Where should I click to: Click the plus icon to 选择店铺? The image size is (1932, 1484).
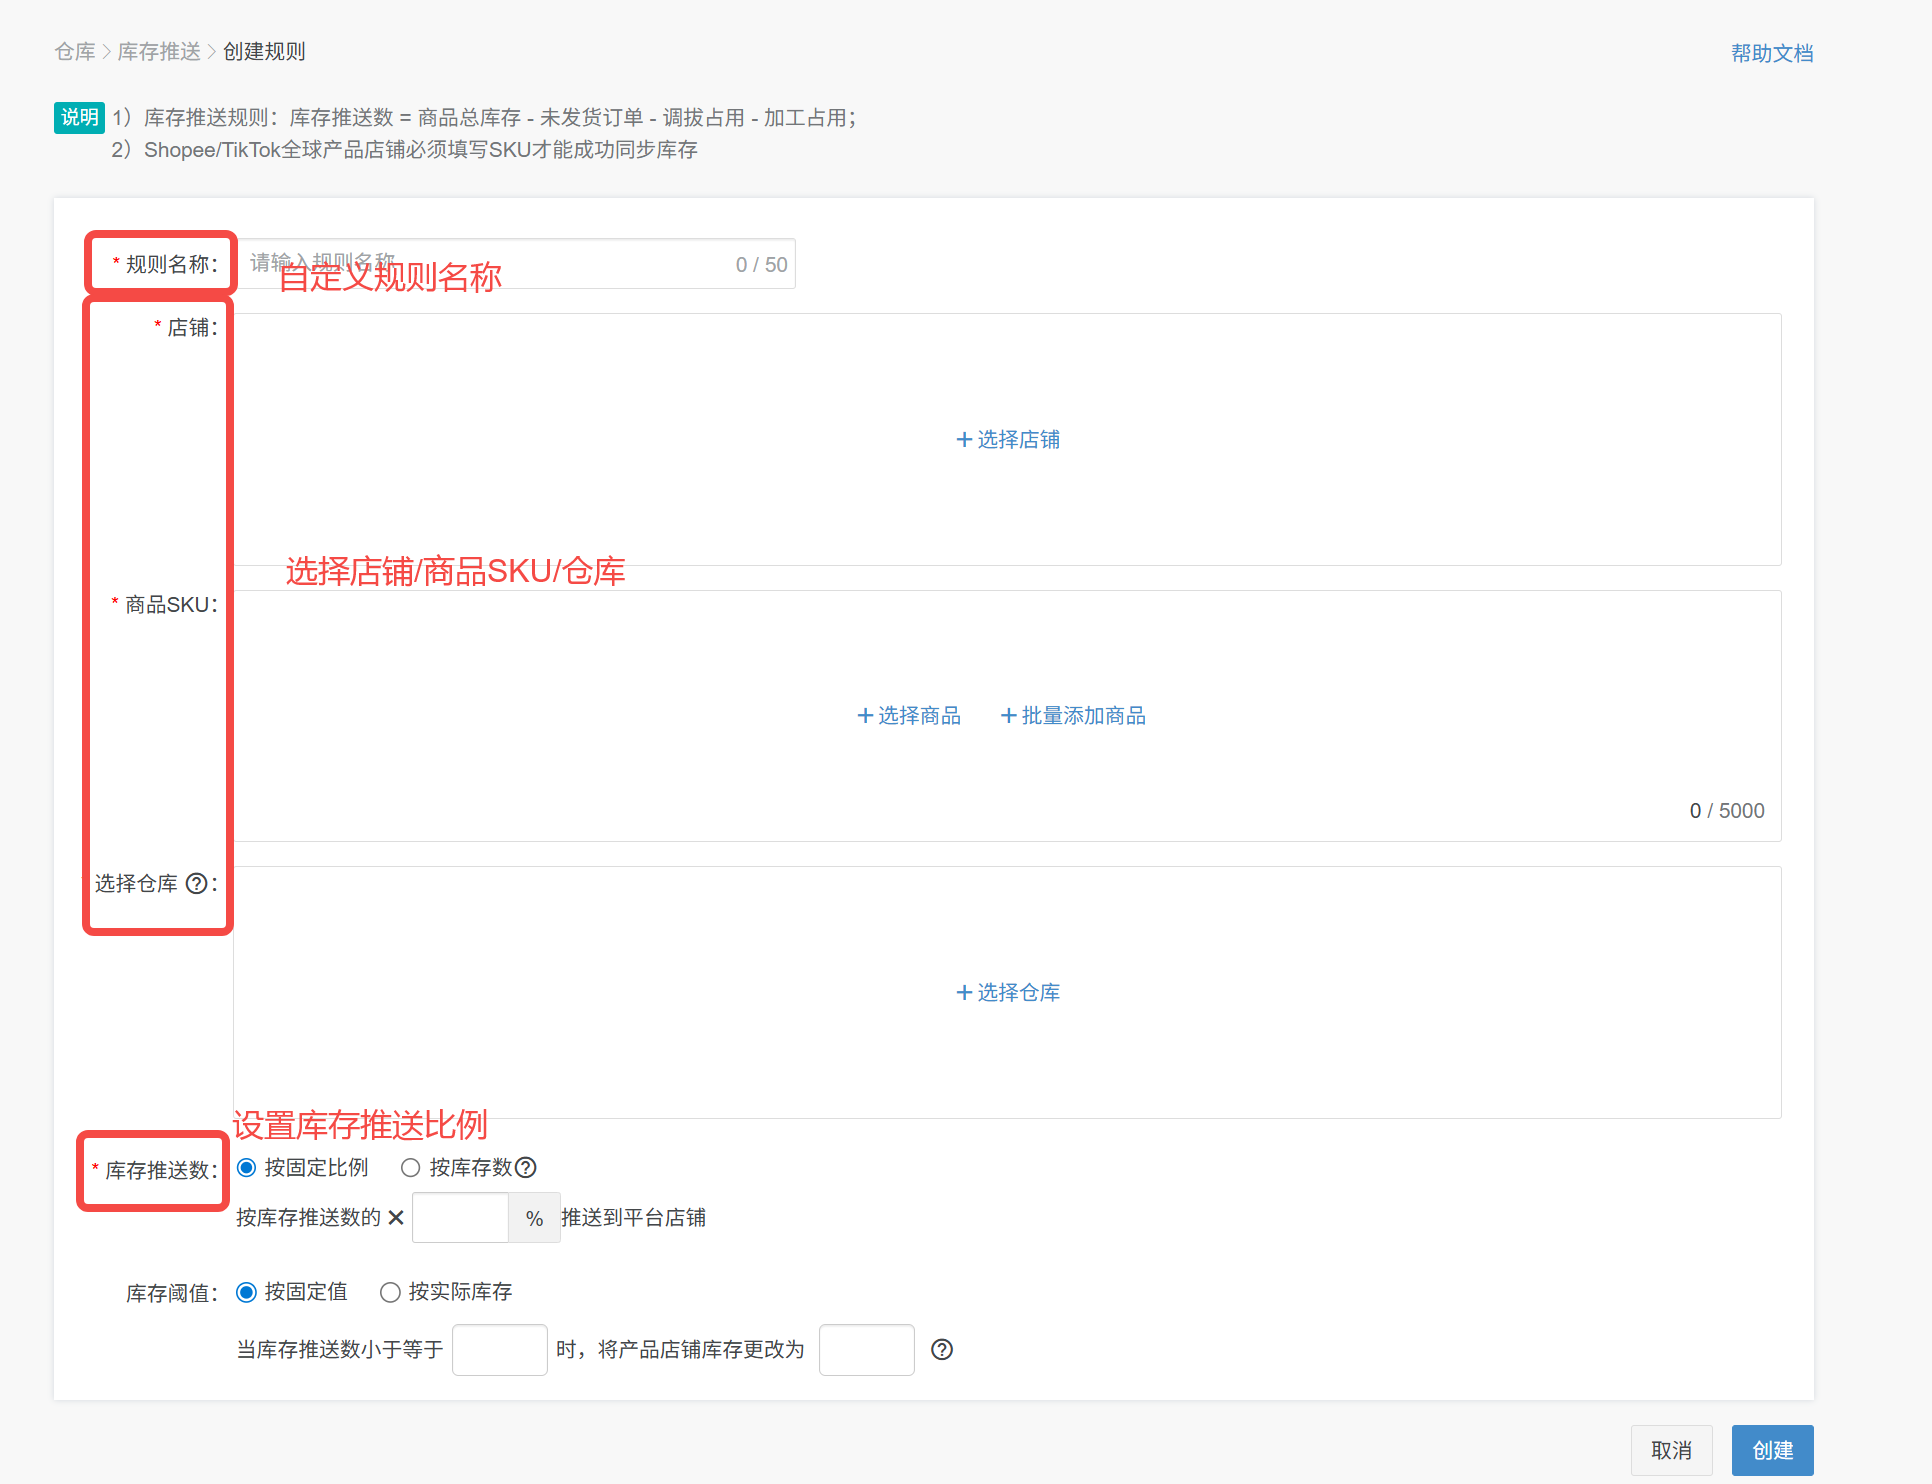tap(964, 439)
